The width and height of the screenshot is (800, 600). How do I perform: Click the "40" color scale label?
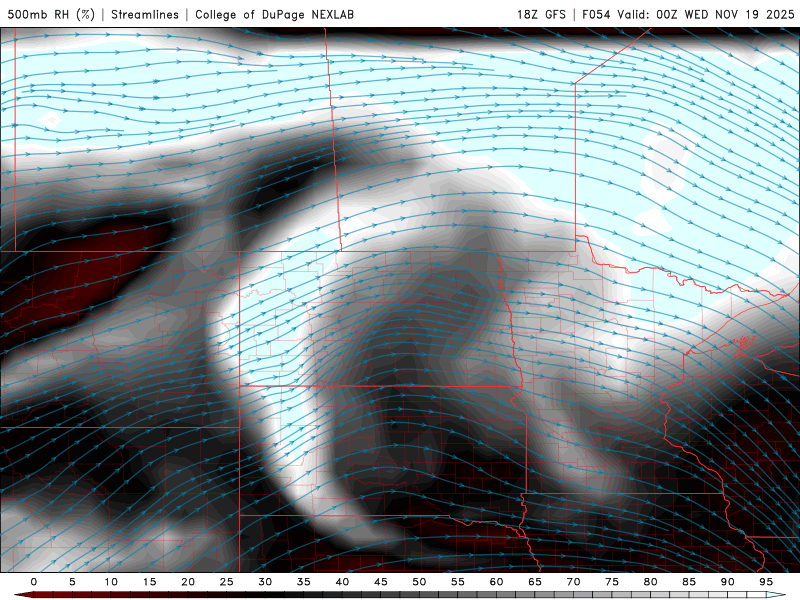pyautogui.click(x=342, y=582)
